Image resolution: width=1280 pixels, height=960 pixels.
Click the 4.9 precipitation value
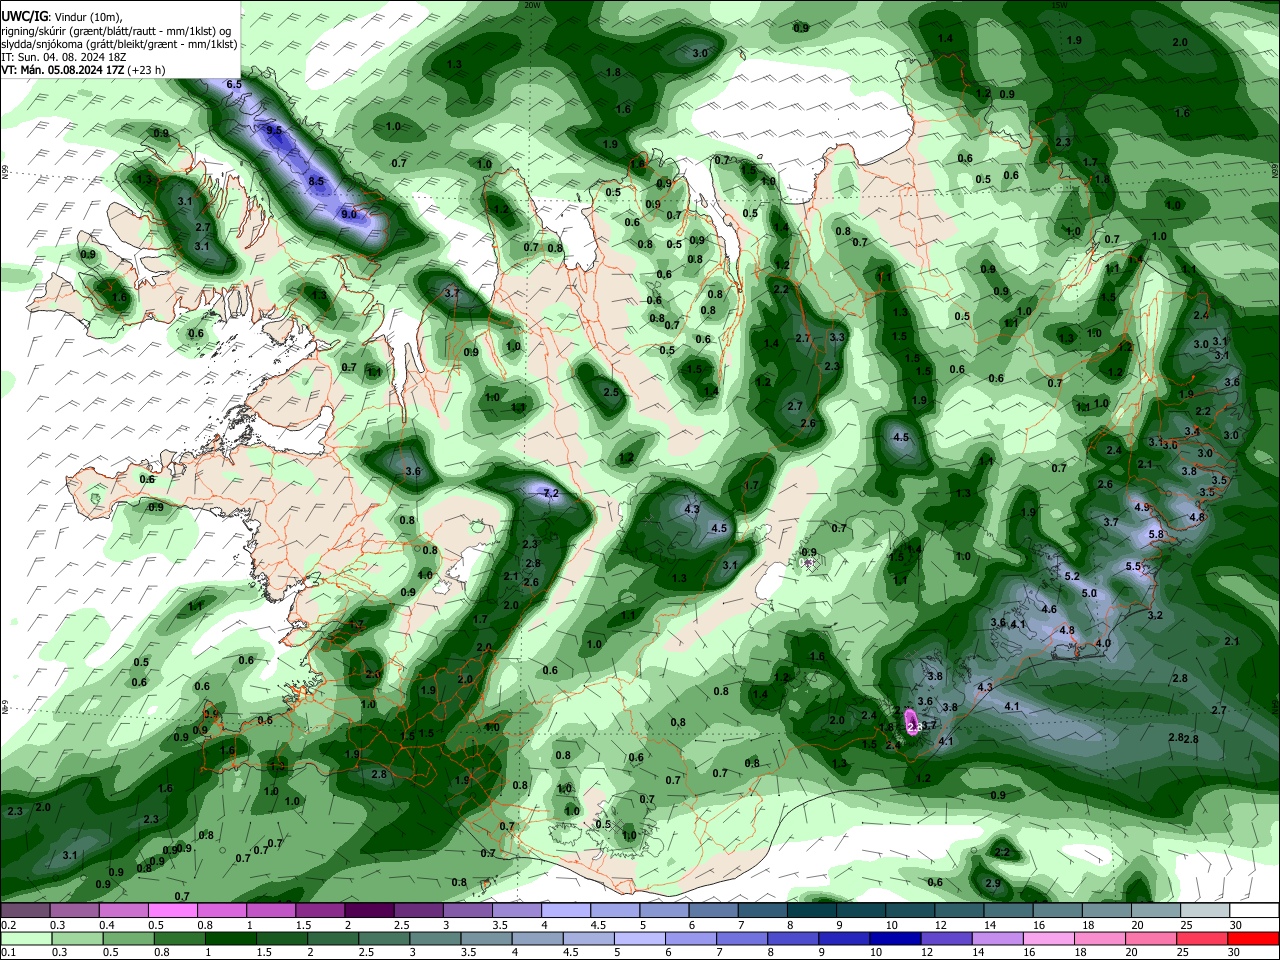(x=1142, y=508)
